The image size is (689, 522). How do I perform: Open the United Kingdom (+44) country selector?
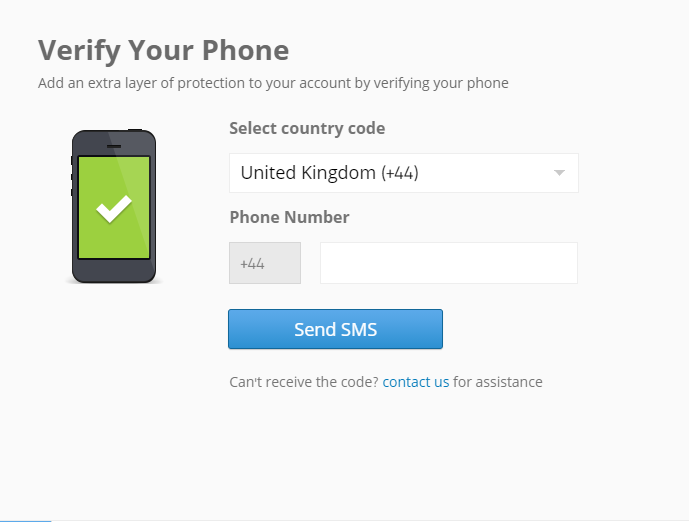point(403,173)
